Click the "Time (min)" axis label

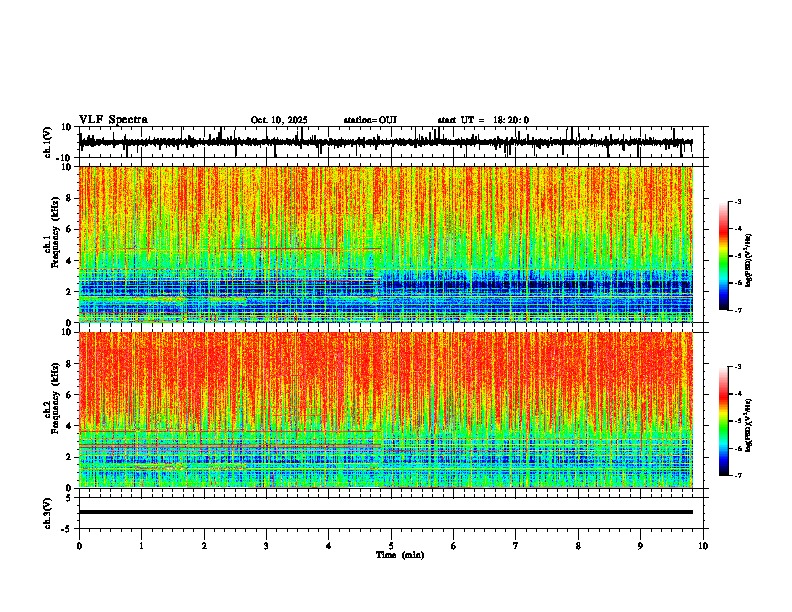coord(400,555)
